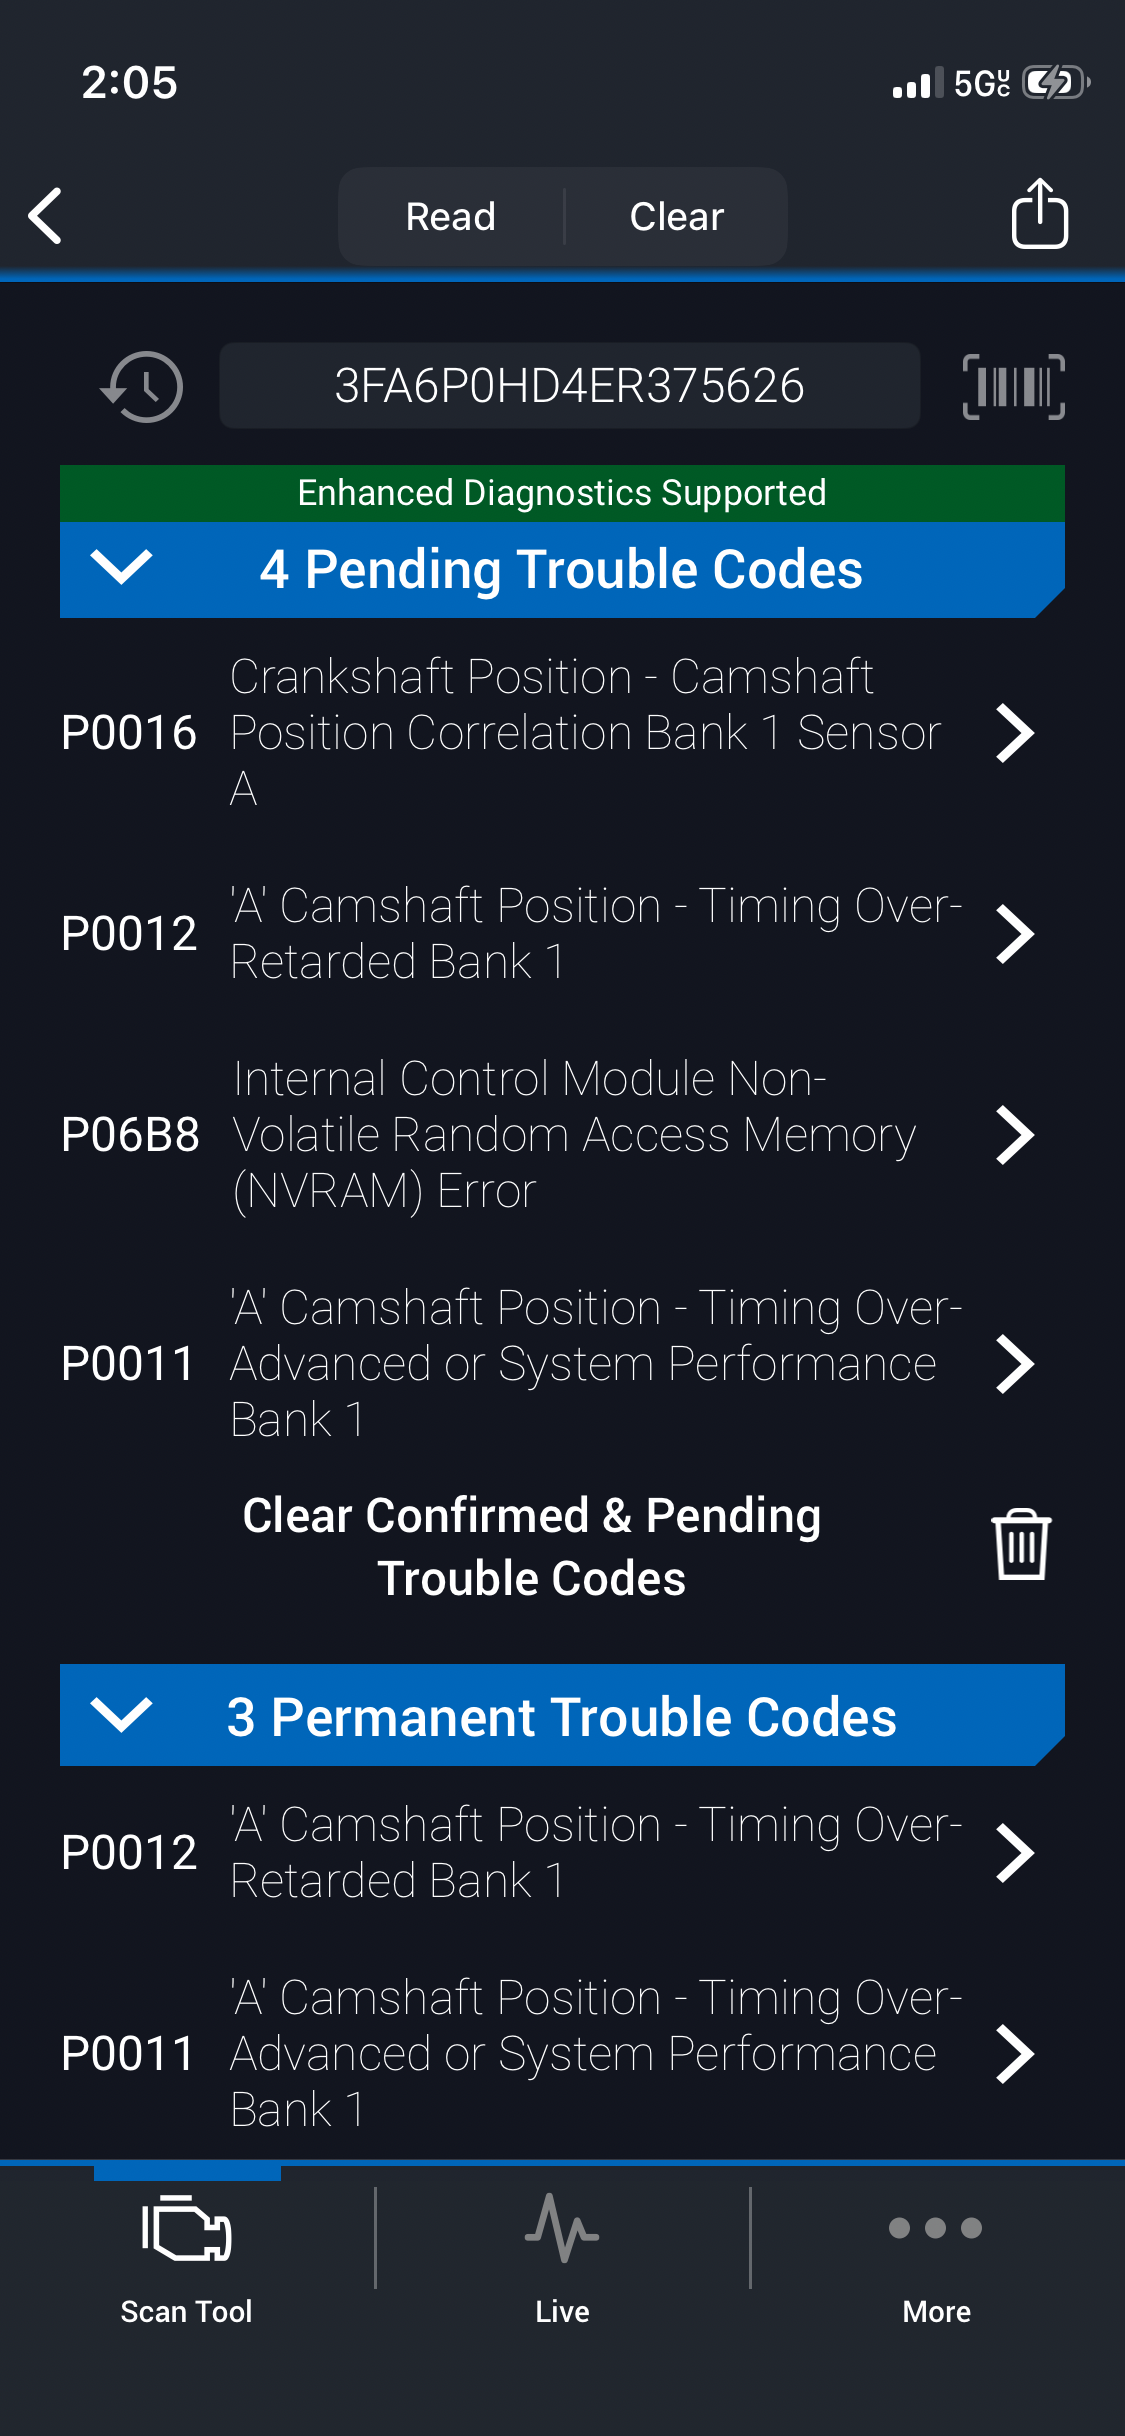The width and height of the screenshot is (1125, 2436).
Task: Open pending code P0012 chevron arrow
Action: (x=1014, y=934)
